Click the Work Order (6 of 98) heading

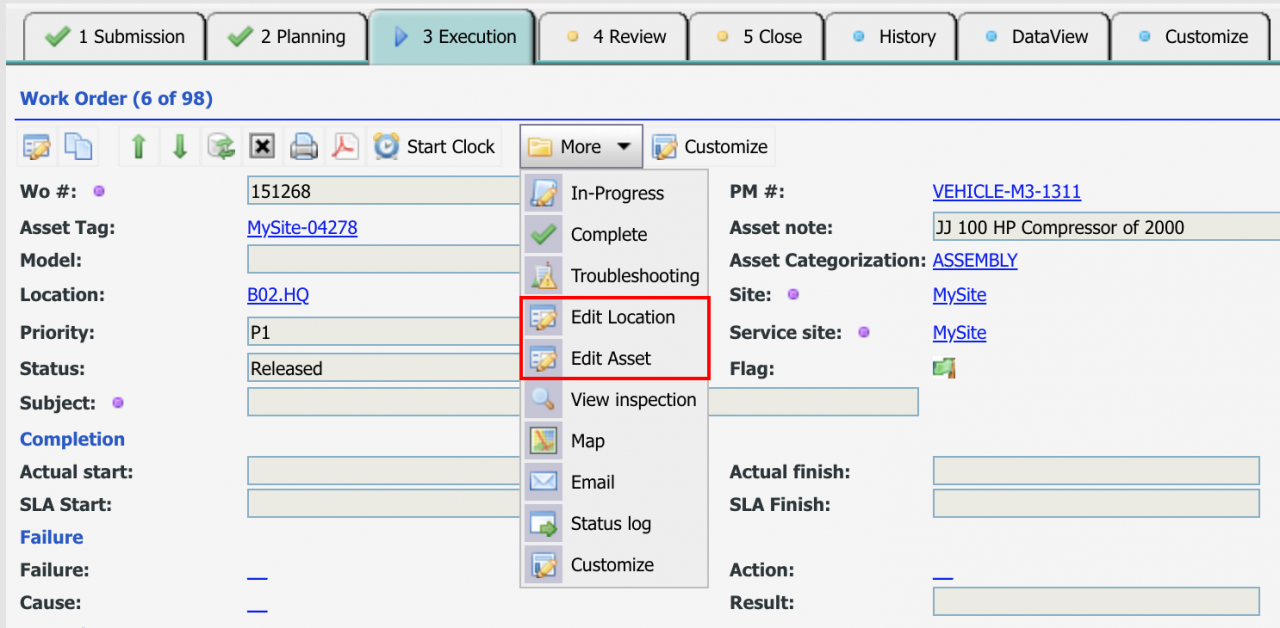click(x=116, y=98)
